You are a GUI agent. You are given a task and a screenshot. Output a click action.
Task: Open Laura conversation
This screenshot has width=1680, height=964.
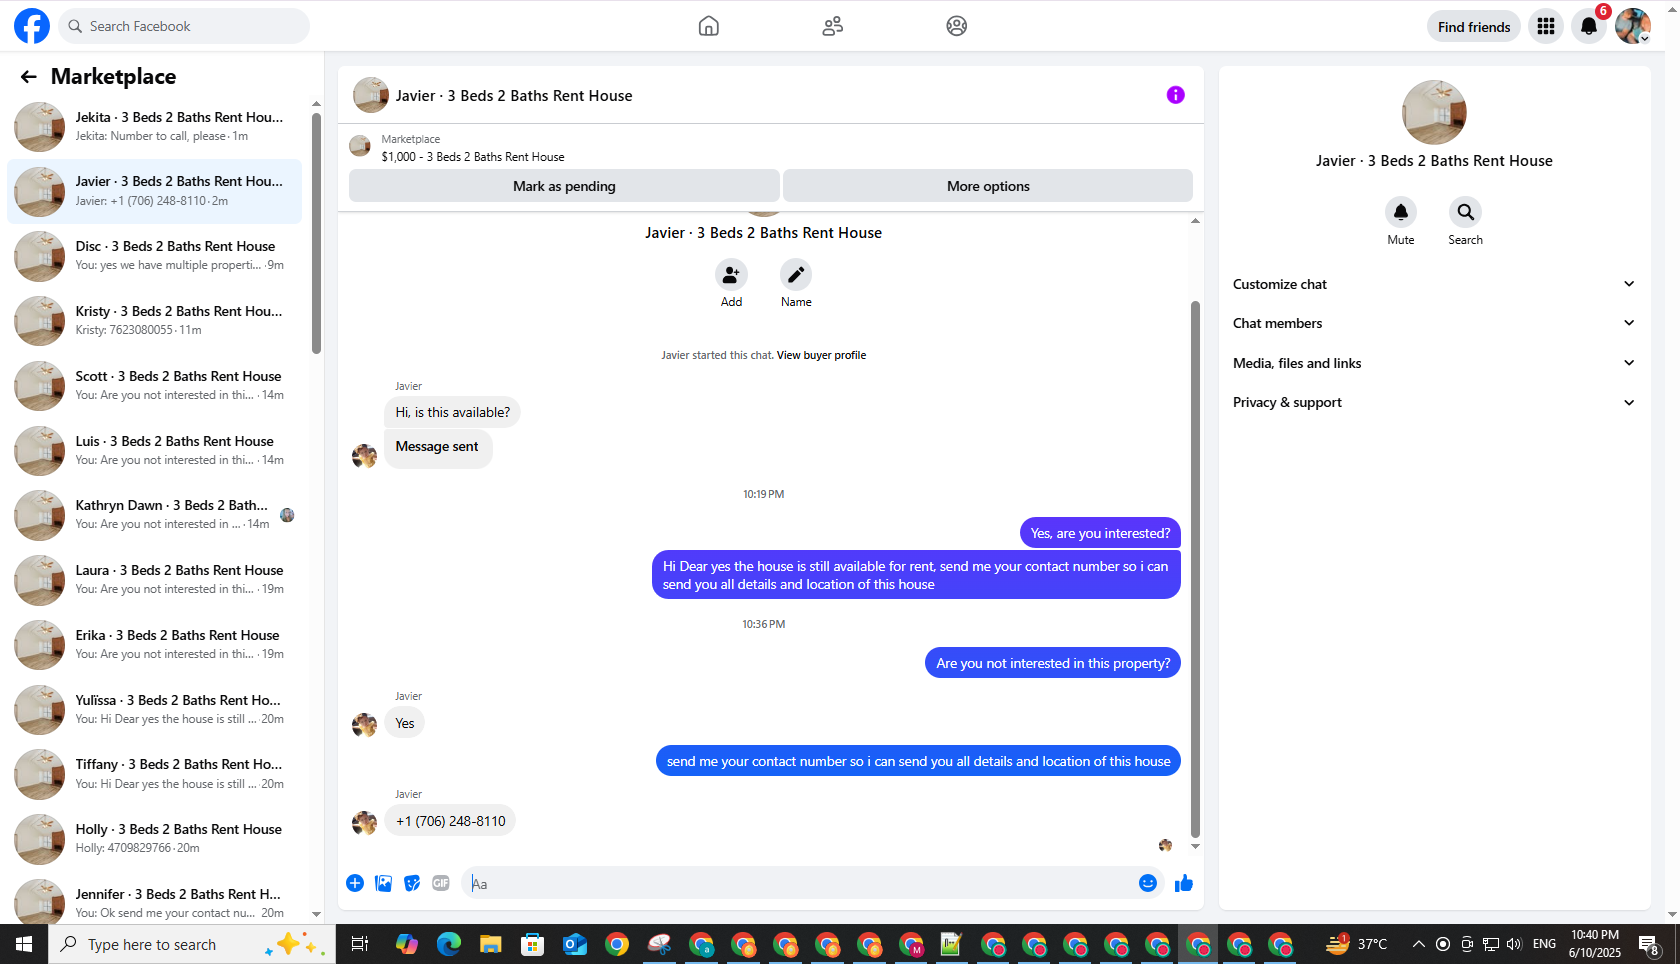[x=154, y=579]
